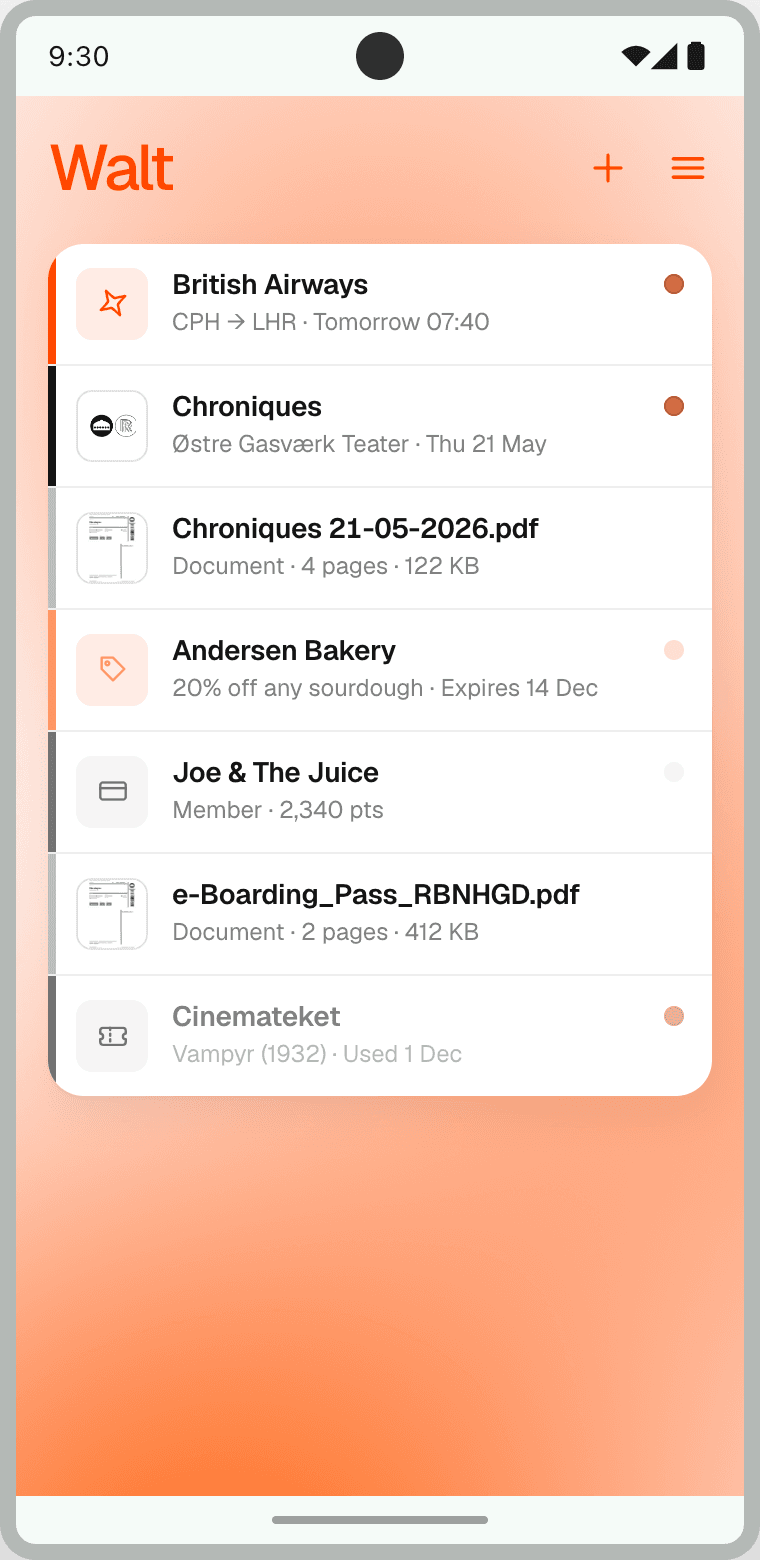Select the "CPH → LHR · Tomorrow 07:40" text
The image size is (760, 1560).
pyautogui.click(x=331, y=322)
